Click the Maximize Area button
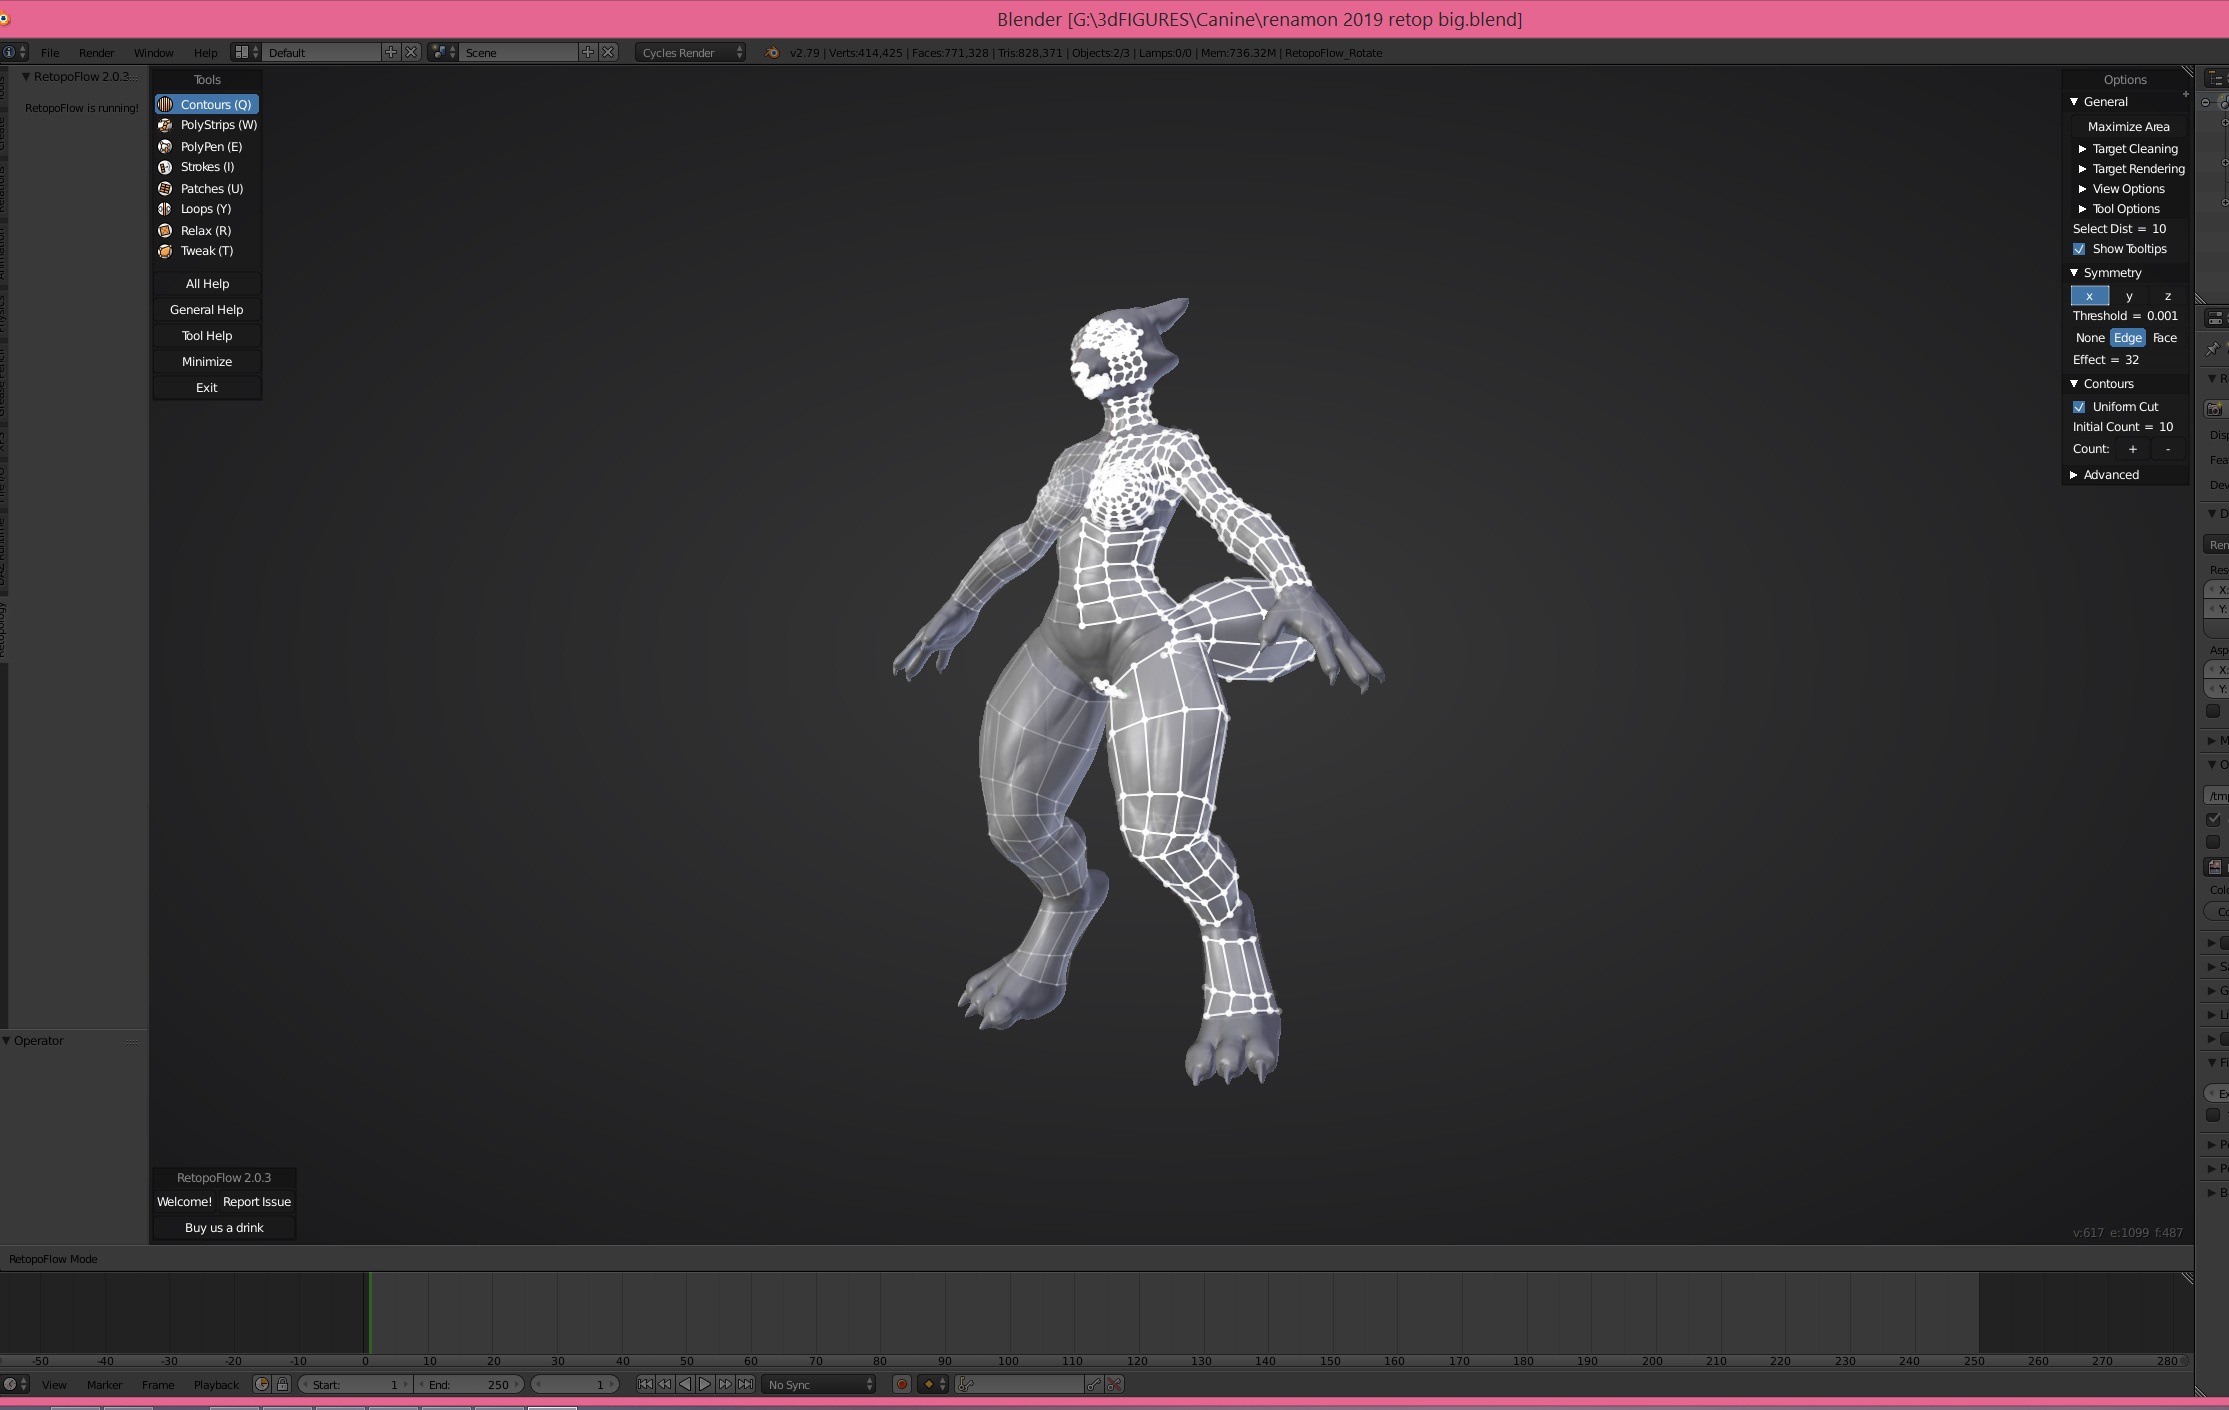Viewport: 2229px width, 1410px height. [2128, 127]
